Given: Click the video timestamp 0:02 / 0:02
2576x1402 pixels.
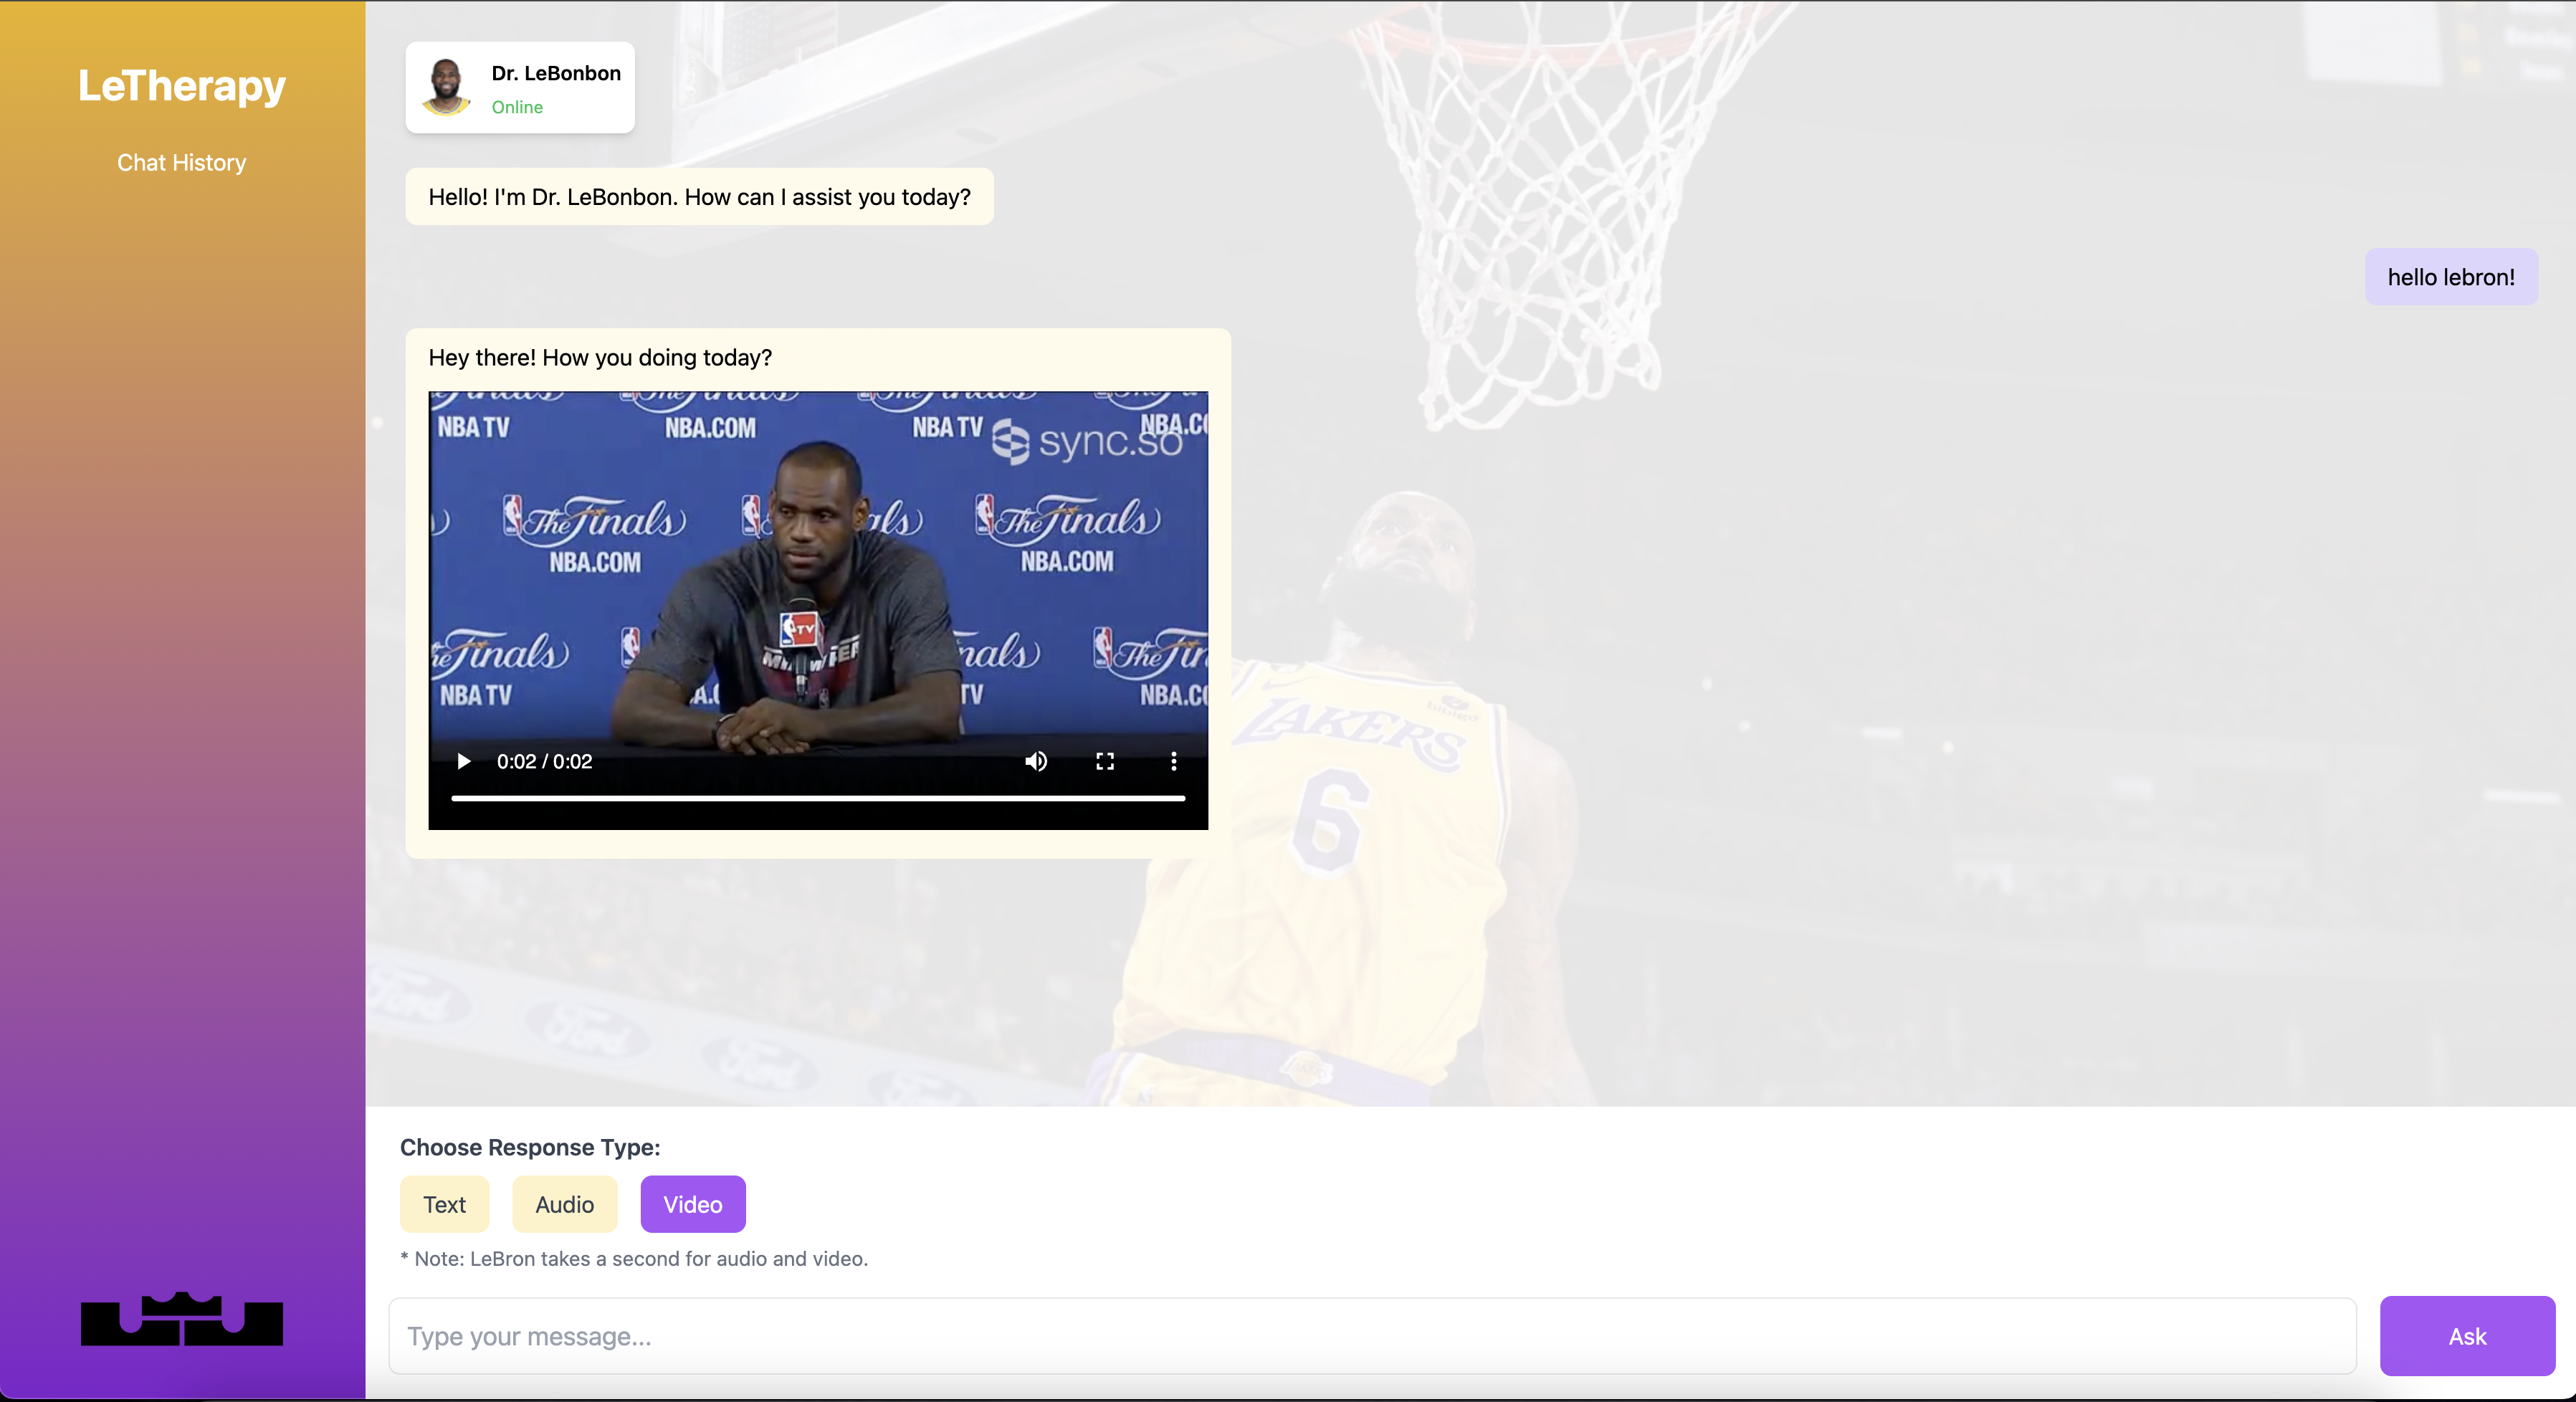Looking at the screenshot, I should click(544, 761).
